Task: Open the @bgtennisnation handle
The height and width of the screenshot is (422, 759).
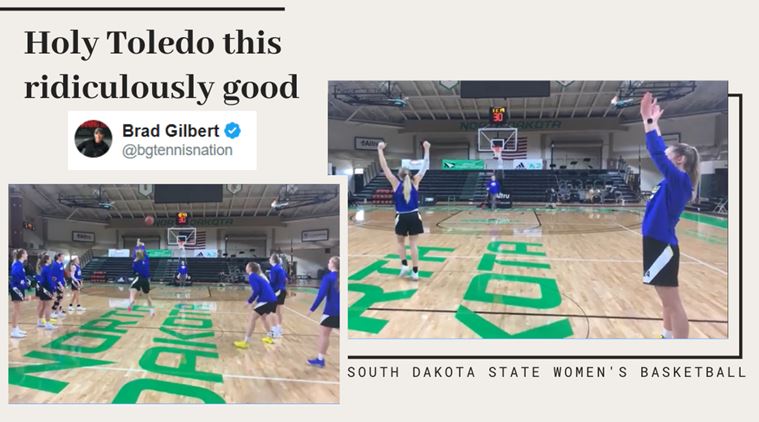Action: [177, 151]
